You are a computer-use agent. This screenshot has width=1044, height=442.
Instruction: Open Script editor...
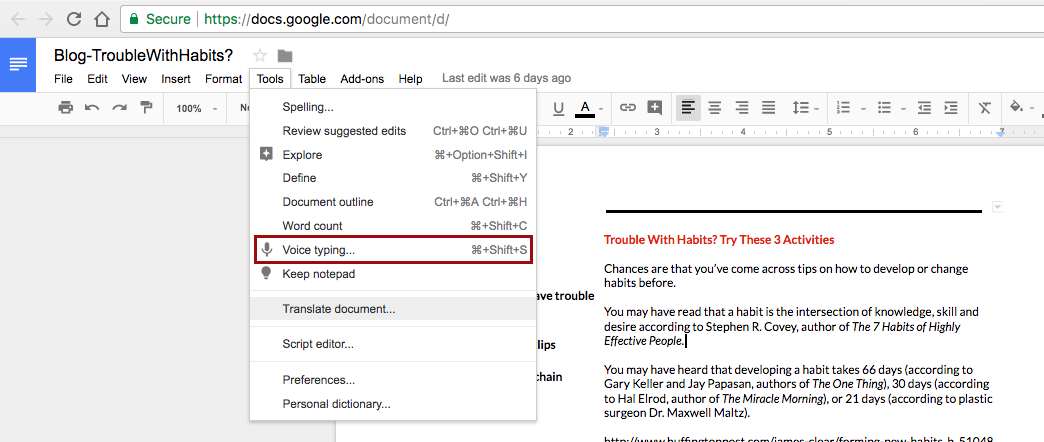click(393, 344)
